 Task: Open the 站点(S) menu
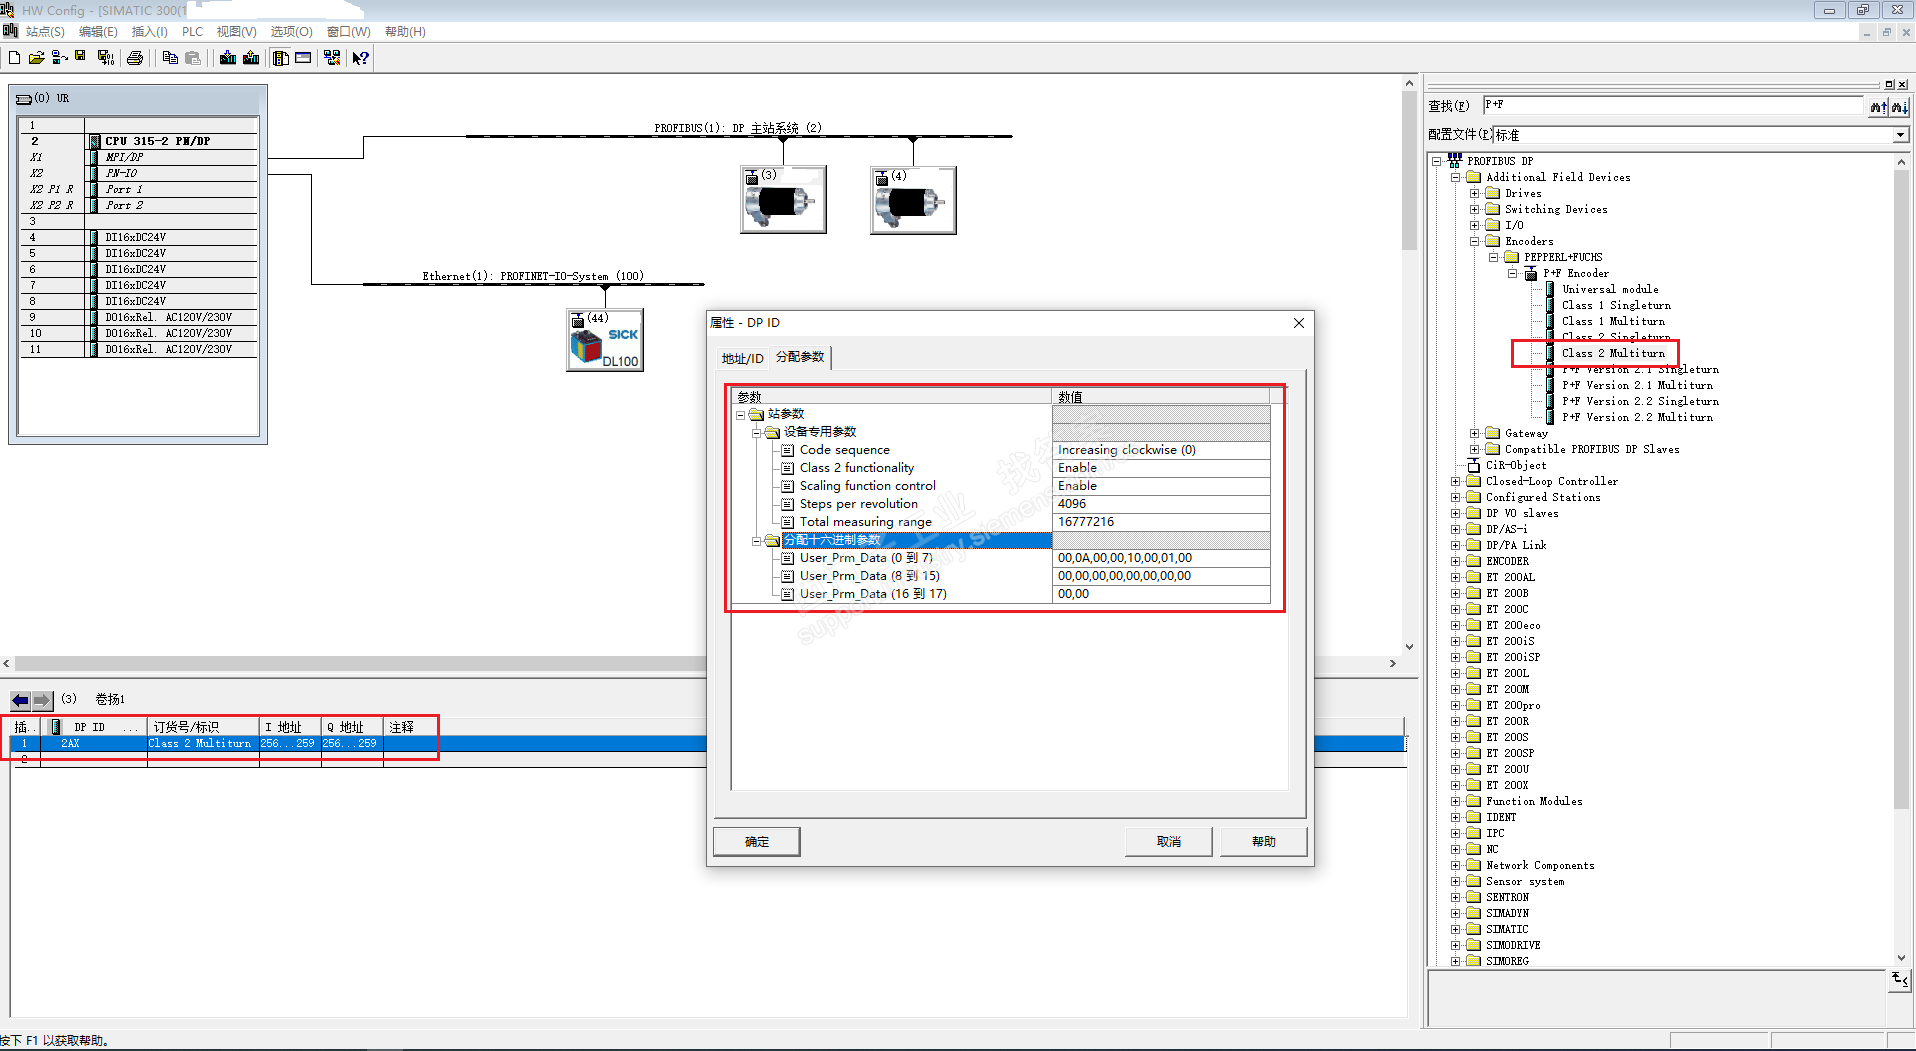[45, 32]
